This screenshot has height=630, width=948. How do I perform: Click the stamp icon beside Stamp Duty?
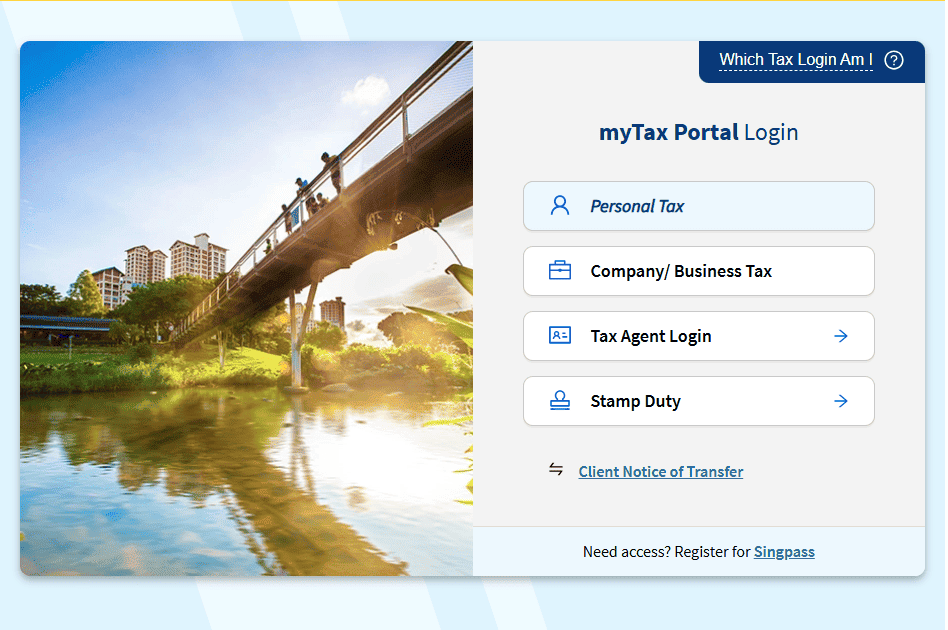[x=560, y=401]
